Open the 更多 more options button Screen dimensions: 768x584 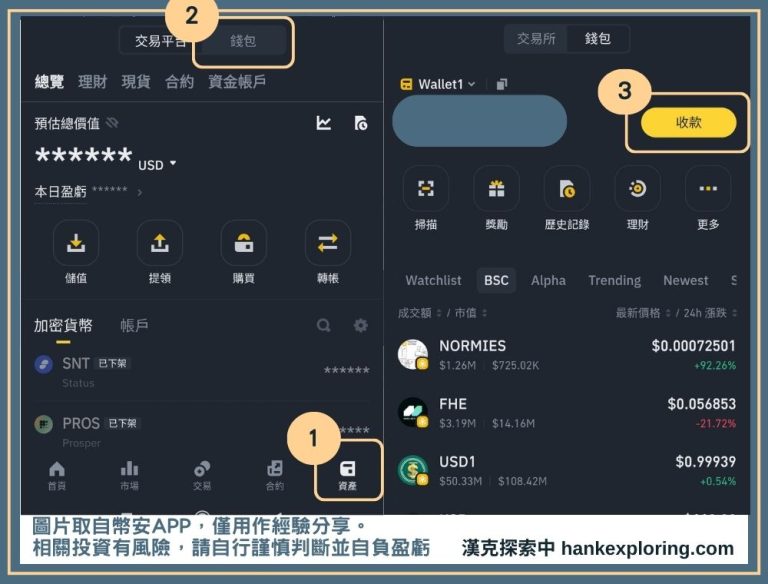708,189
